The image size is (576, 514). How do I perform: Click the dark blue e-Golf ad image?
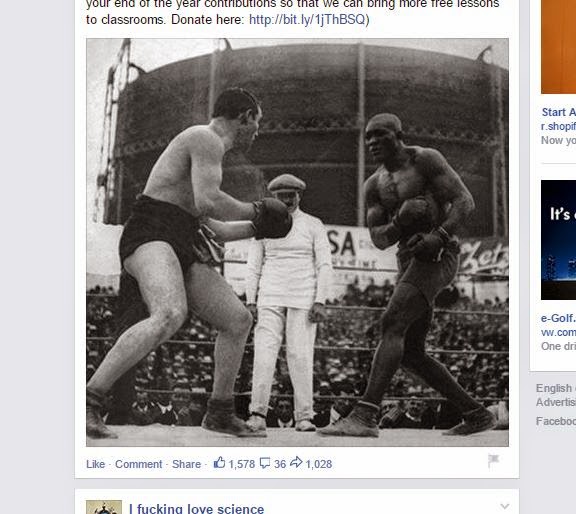(x=558, y=240)
